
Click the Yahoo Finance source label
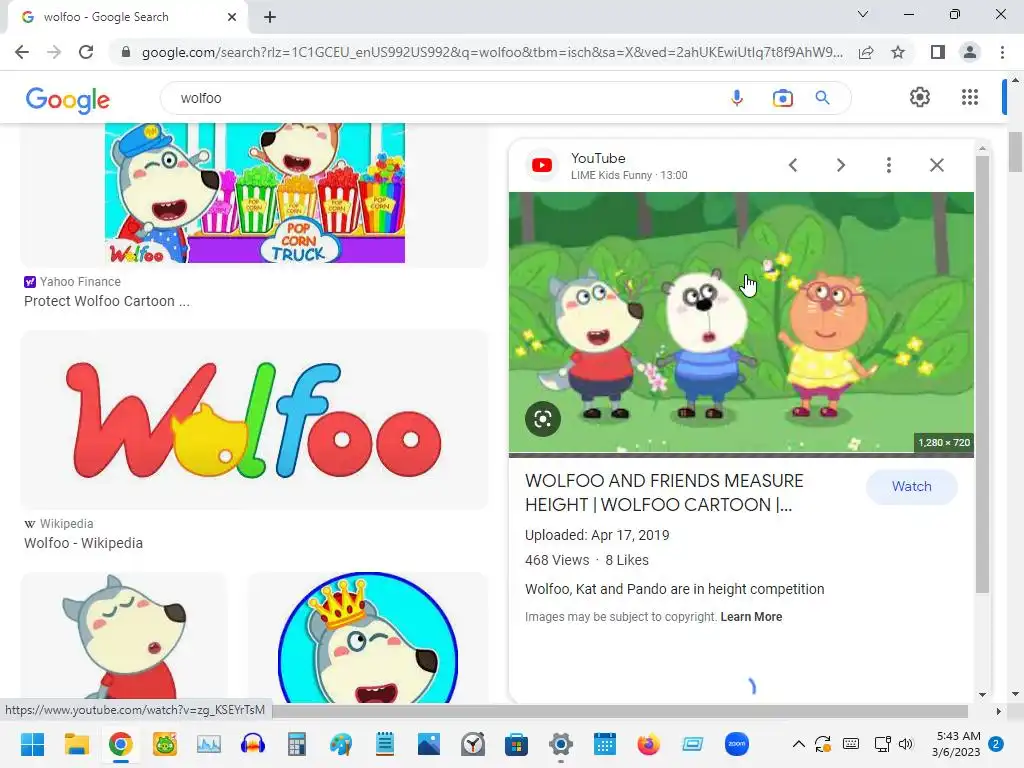pos(80,281)
